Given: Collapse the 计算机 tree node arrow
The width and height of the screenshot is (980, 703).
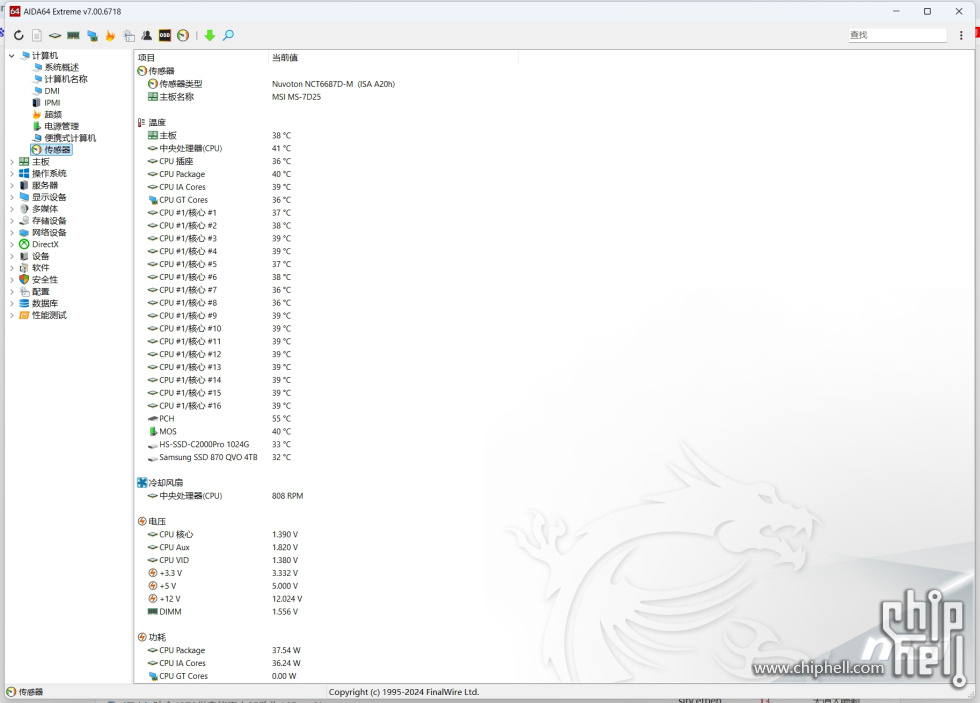Looking at the screenshot, I should (x=12, y=56).
